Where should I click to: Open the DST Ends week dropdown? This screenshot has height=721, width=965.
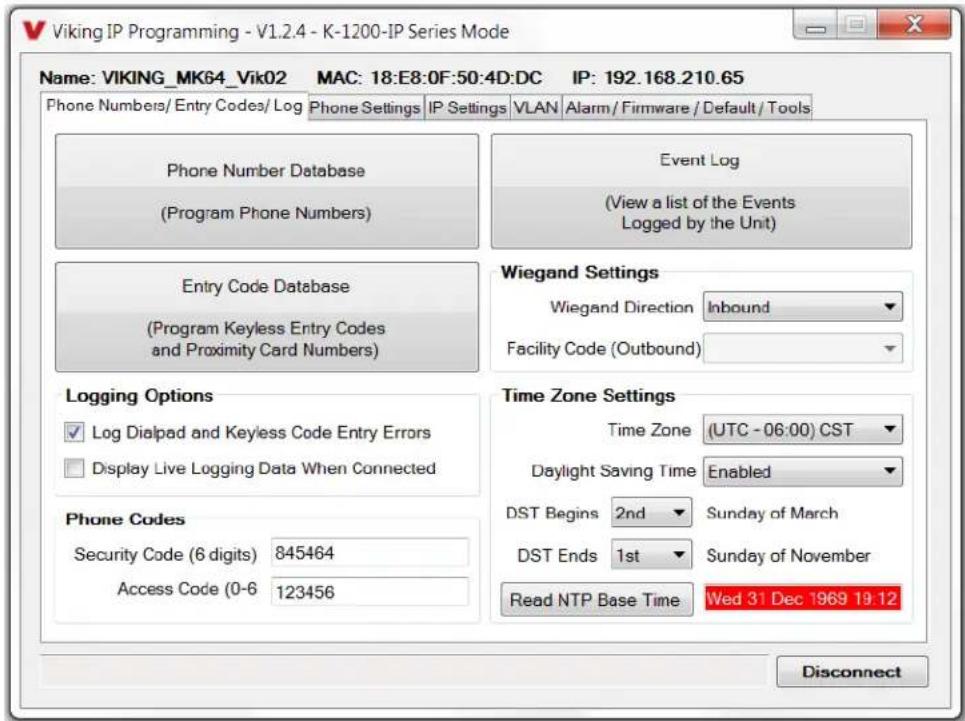tap(651, 555)
